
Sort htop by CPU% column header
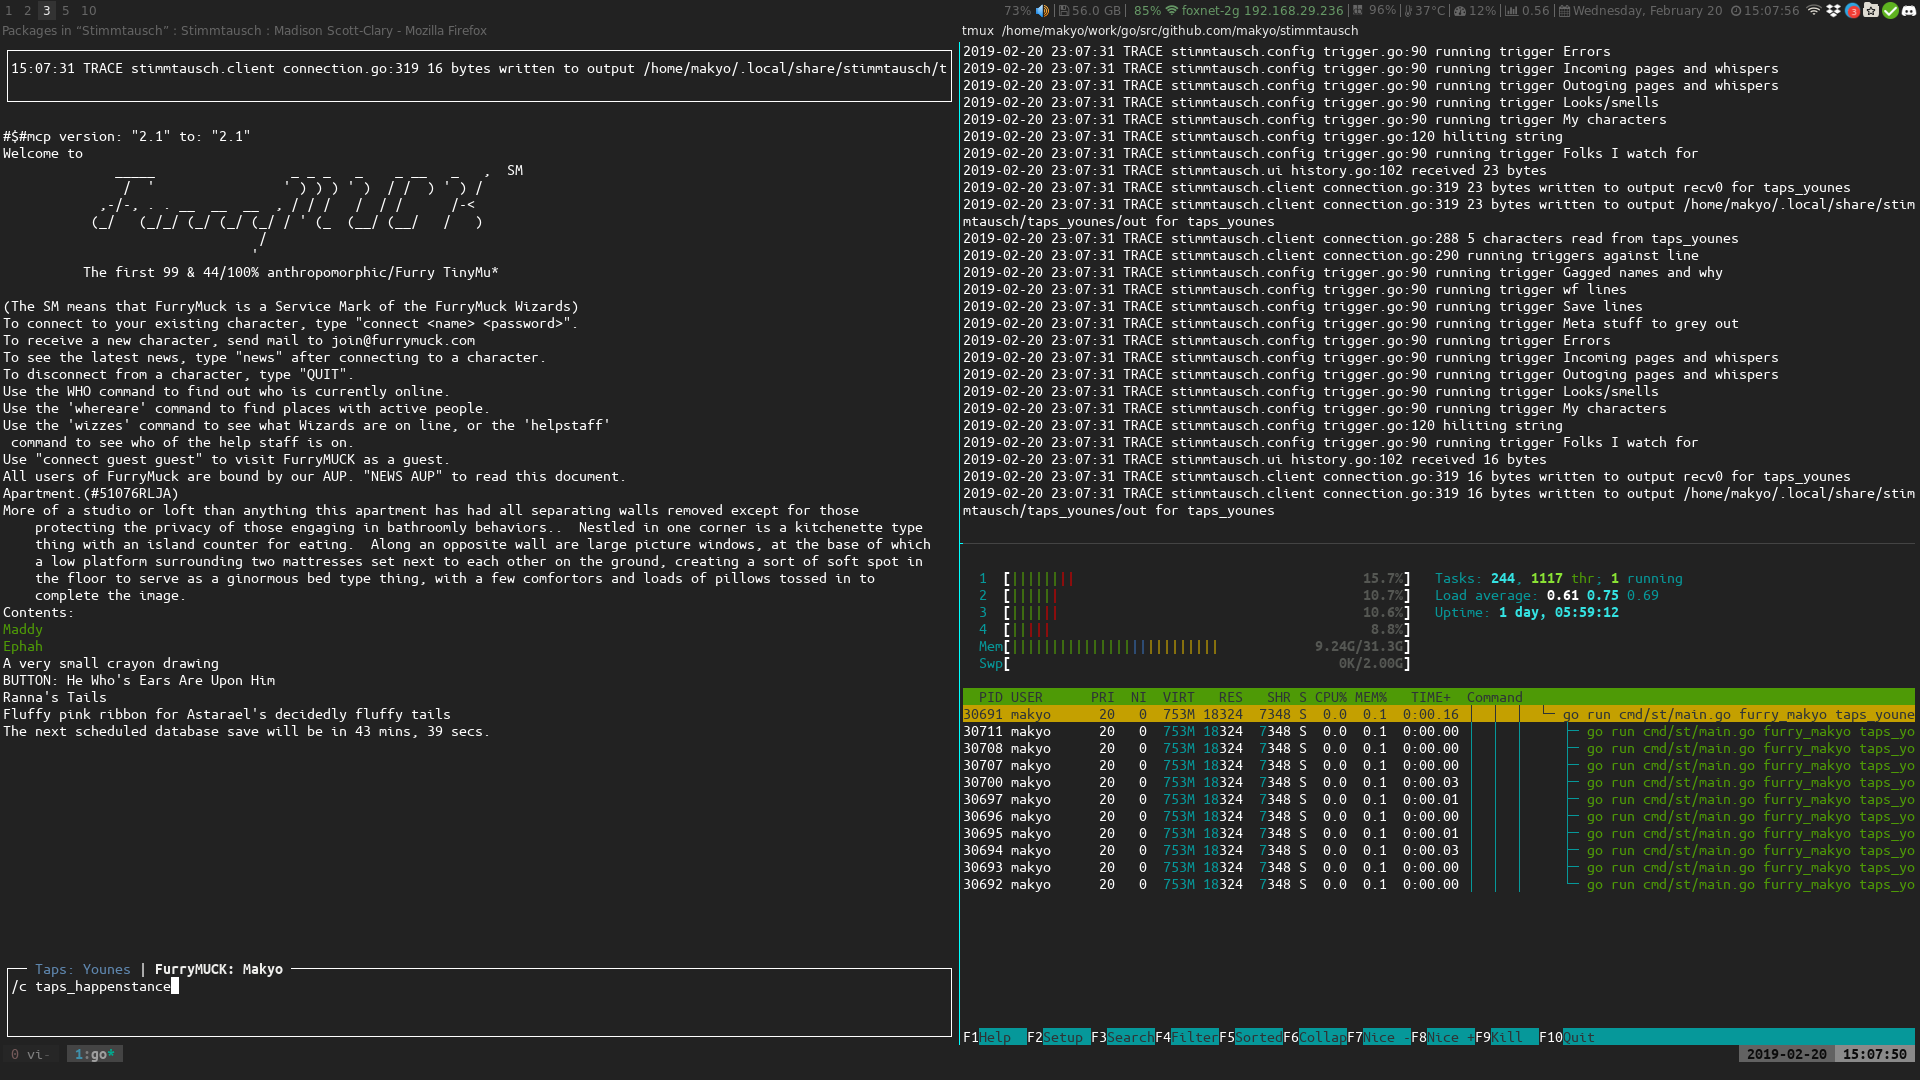pyautogui.click(x=1330, y=698)
